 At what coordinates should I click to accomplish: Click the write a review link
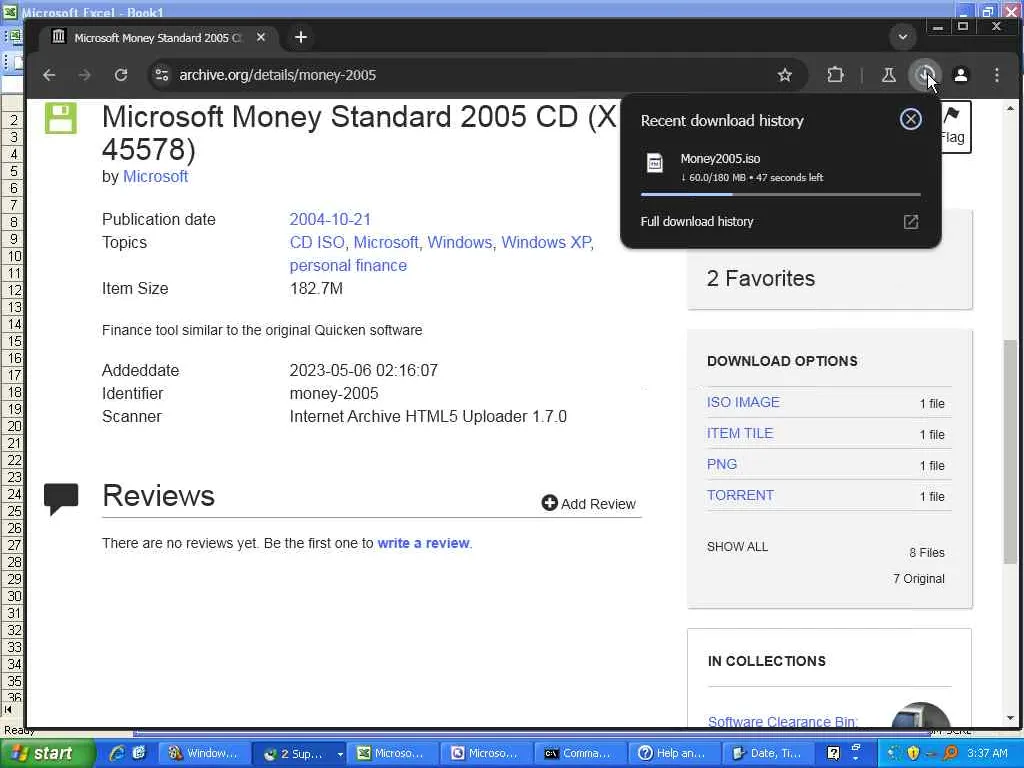pos(423,543)
